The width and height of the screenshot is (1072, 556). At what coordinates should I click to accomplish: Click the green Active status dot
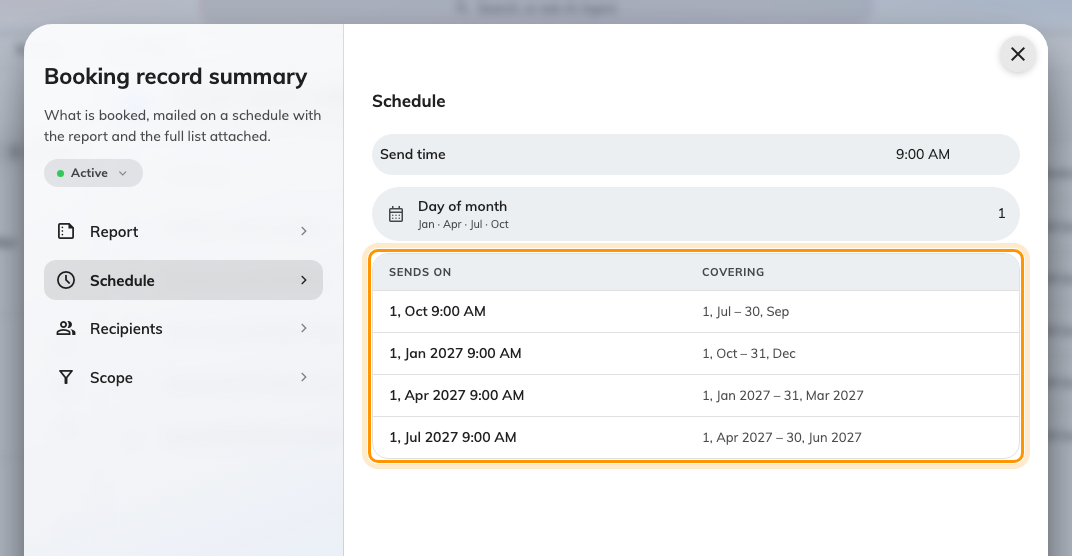click(61, 174)
